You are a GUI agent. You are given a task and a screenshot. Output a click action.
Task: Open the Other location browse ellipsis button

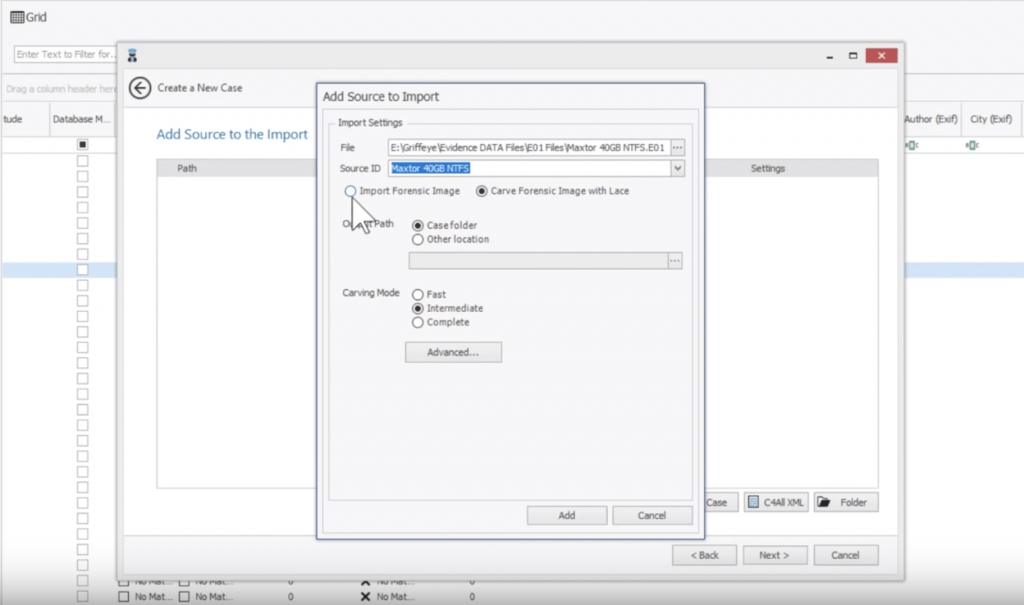coord(676,260)
